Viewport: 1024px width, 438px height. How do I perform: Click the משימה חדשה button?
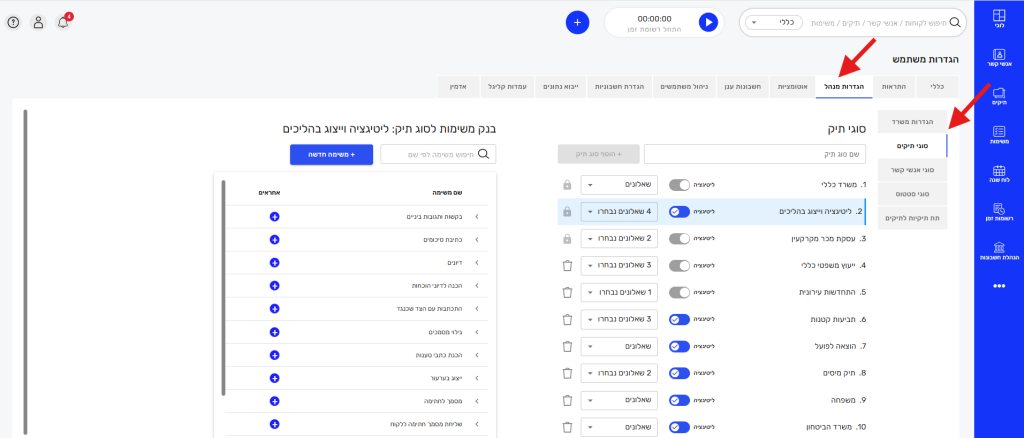tap(332, 154)
